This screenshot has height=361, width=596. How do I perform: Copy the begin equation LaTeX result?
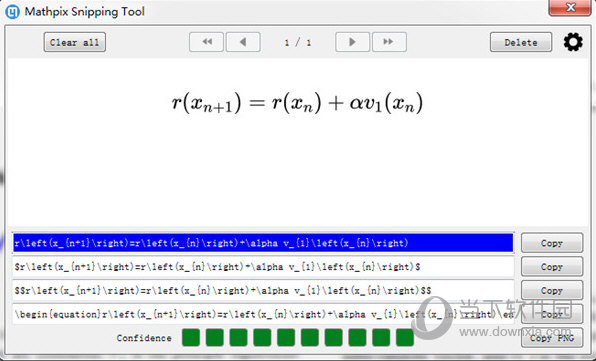552,314
